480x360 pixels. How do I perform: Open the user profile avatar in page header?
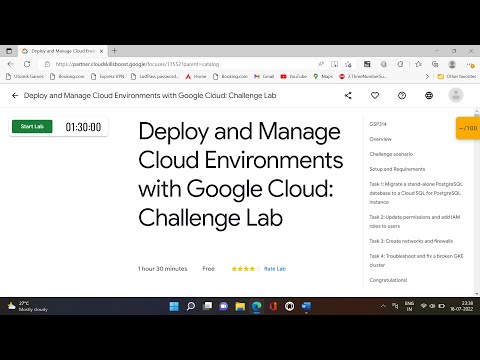coord(456,95)
